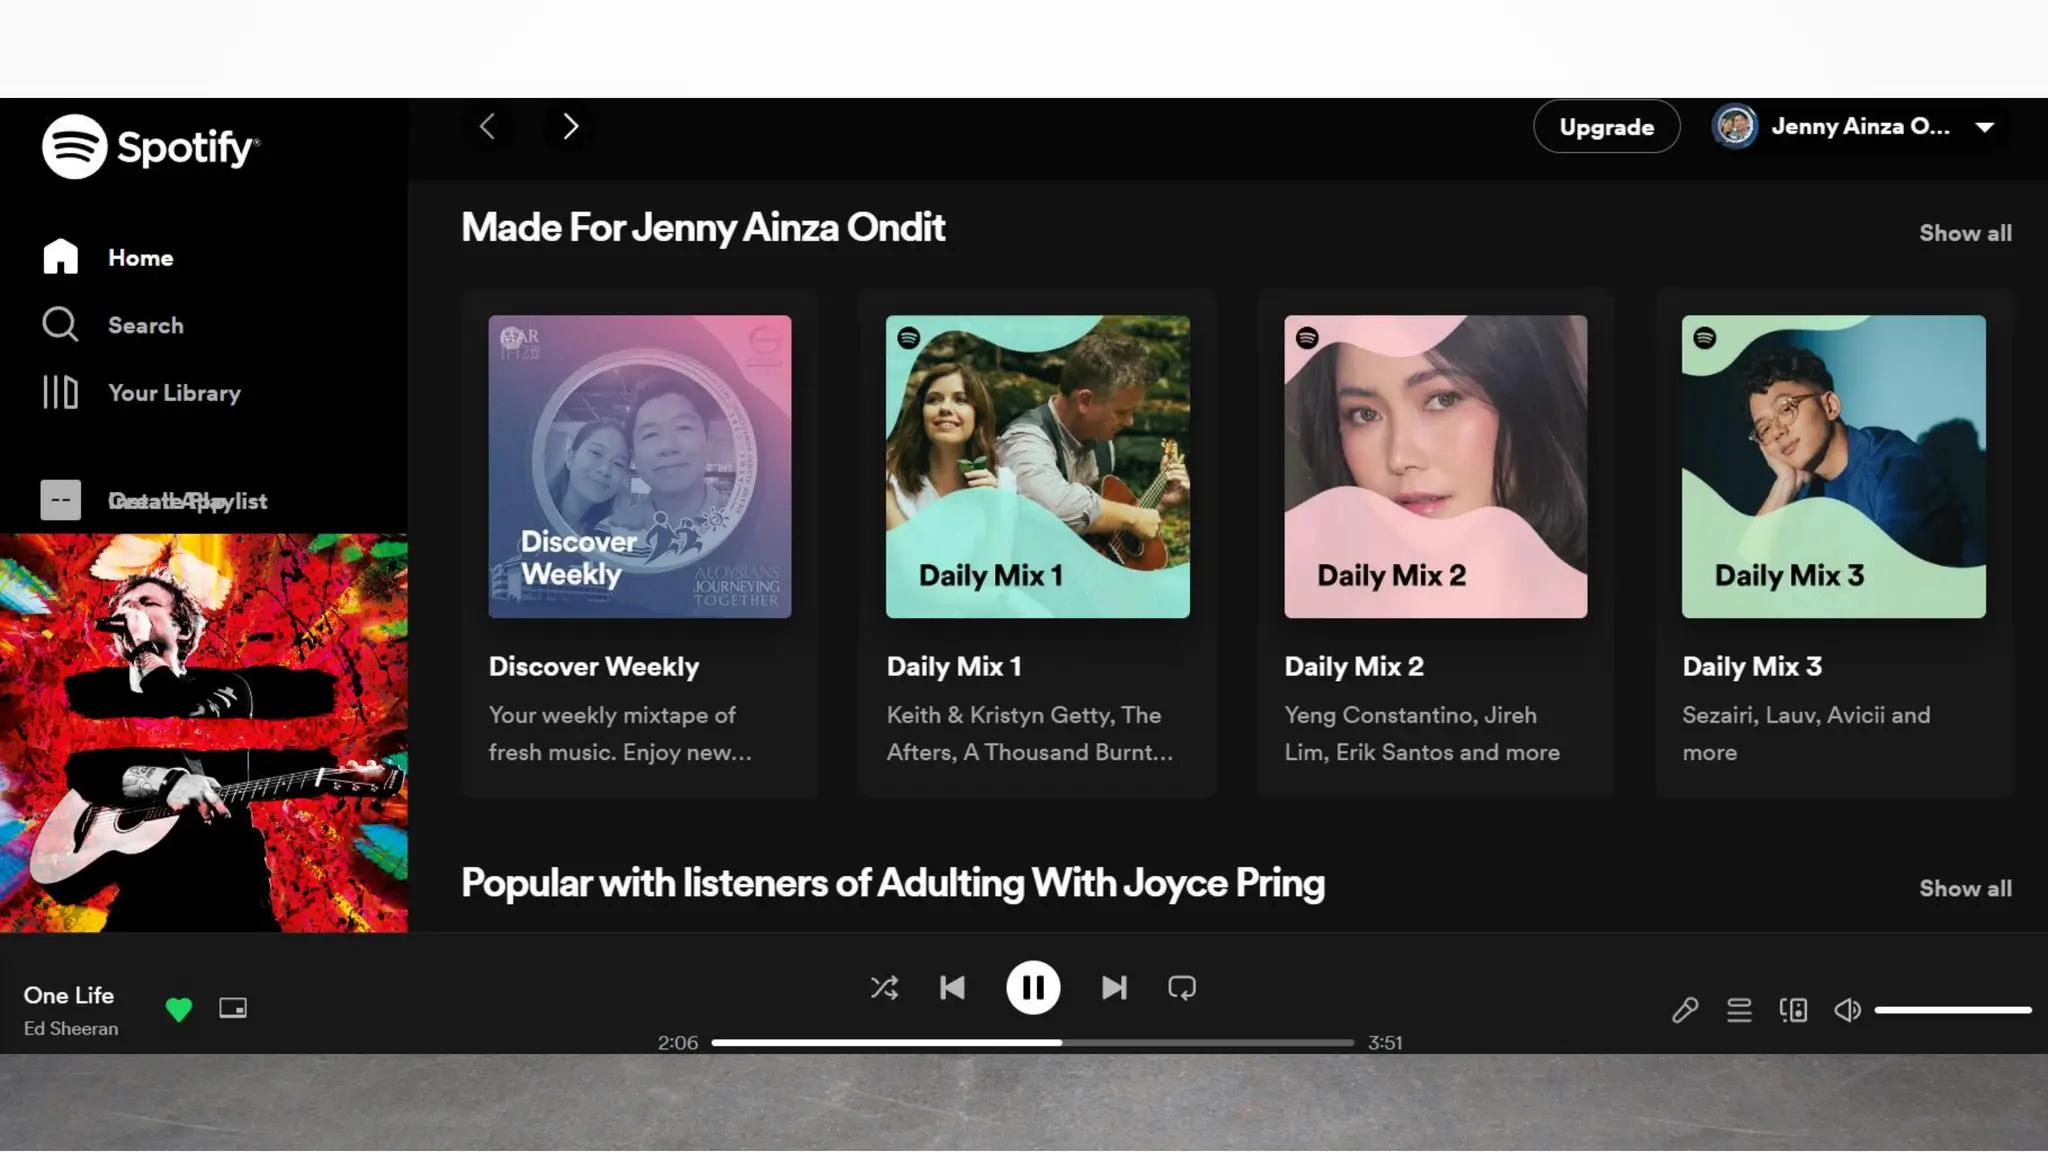Click the Upgrade button
Screen dimensions: 2048x1152
click(1606, 127)
